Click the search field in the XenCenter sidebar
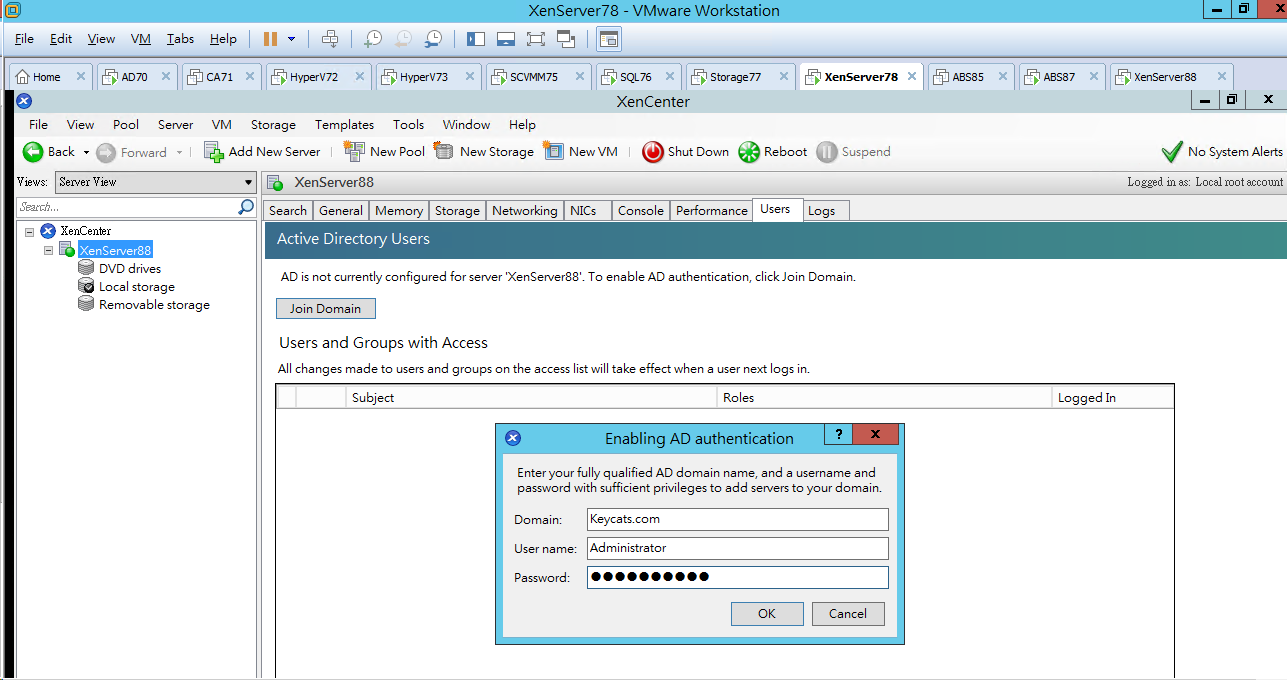 tap(127, 207)
